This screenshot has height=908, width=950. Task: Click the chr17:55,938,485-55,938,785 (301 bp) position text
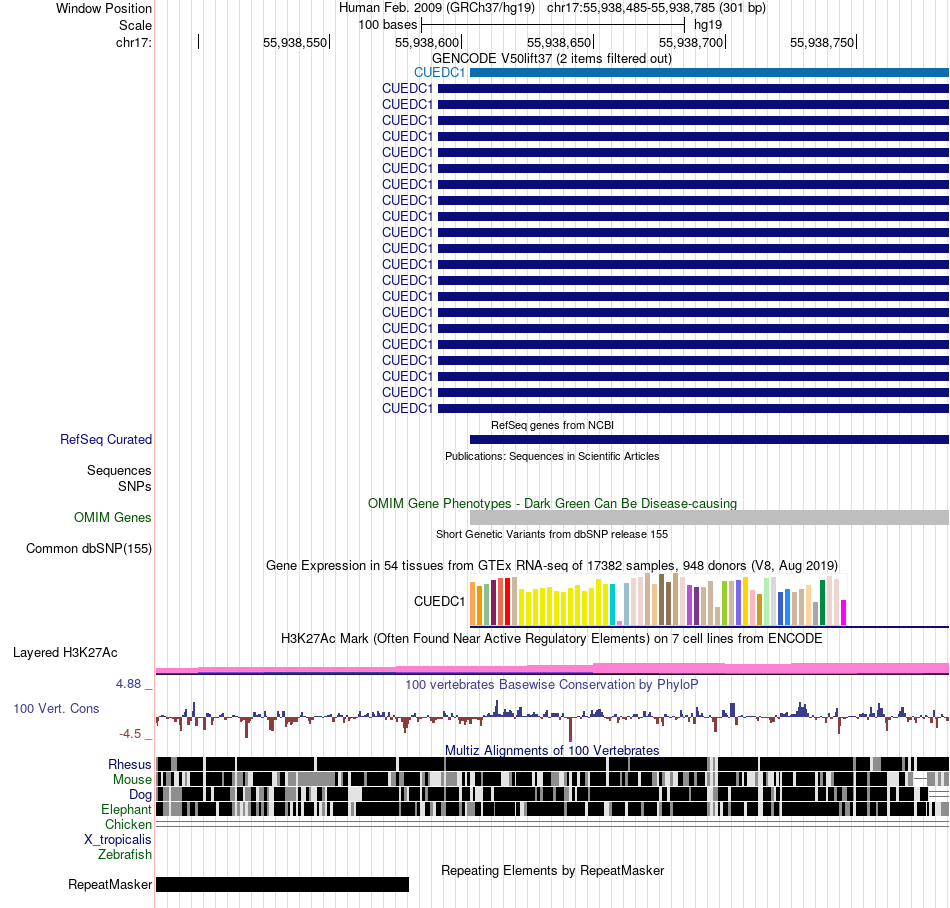point(656,8)
